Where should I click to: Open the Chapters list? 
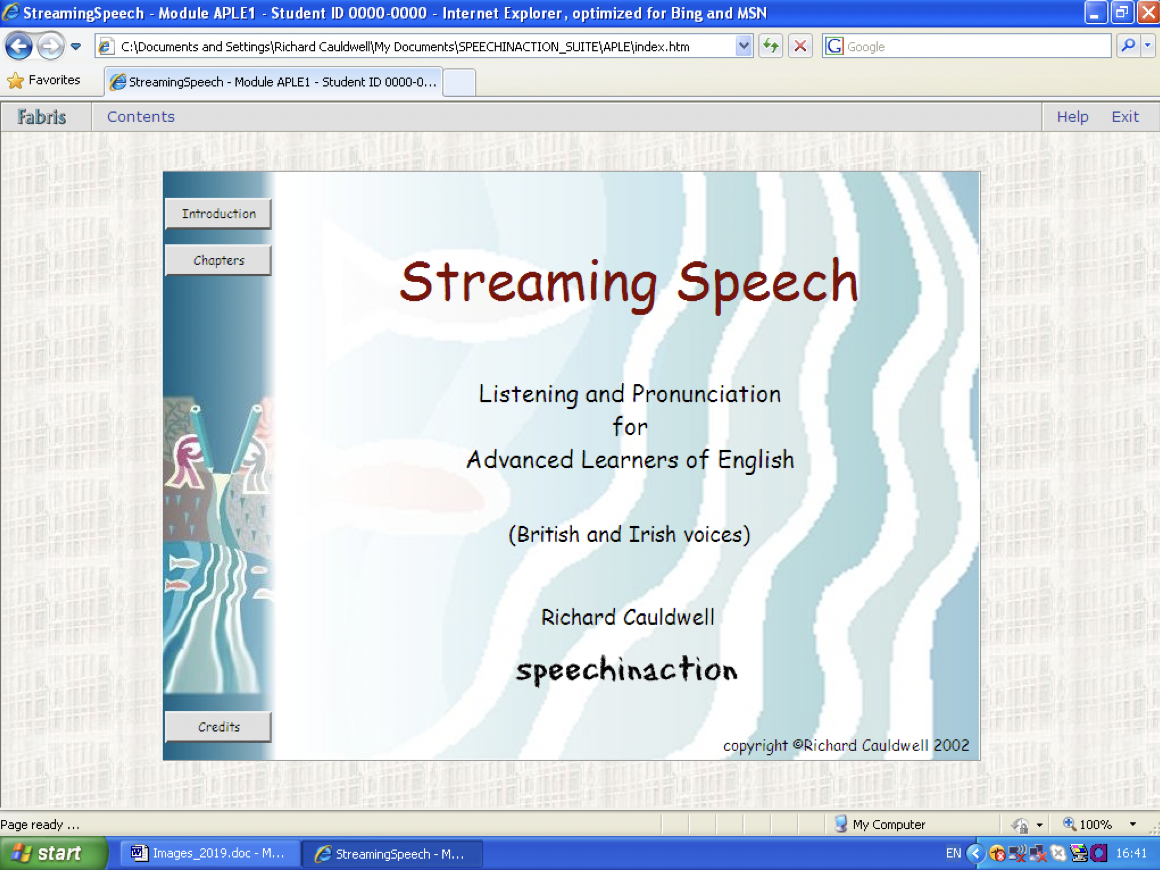click(x=218, y=260)
